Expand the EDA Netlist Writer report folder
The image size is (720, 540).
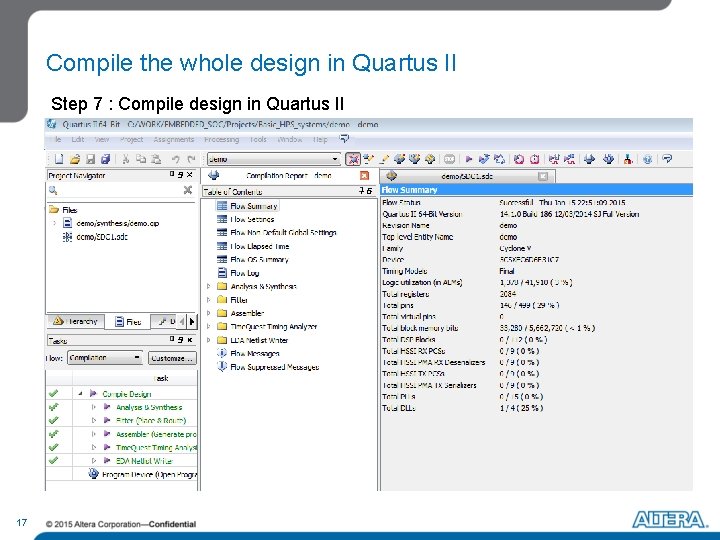tap(208, 340)
